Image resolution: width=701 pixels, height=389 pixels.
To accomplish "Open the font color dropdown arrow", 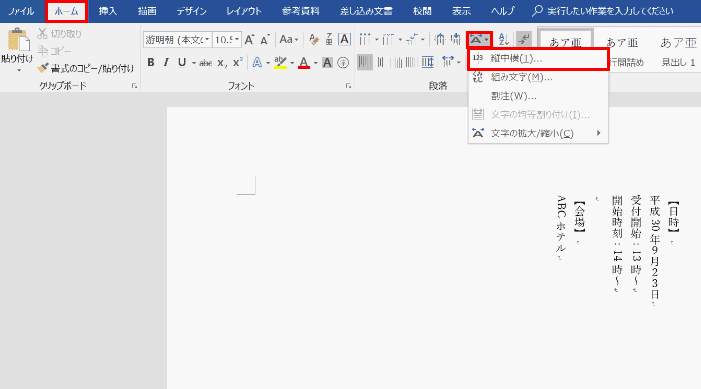I will coord(315,63).
